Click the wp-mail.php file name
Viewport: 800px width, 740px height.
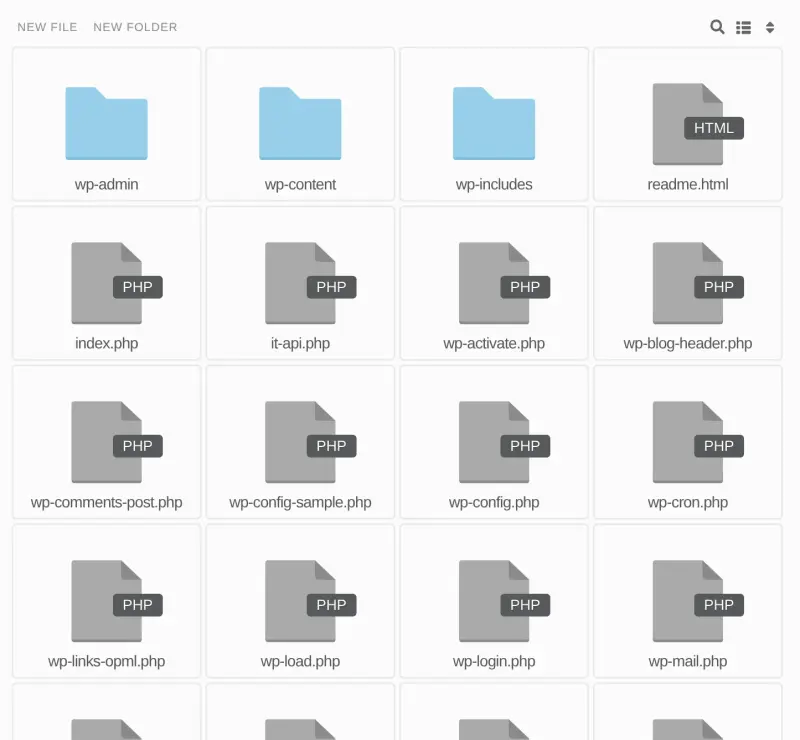(688, 661)
